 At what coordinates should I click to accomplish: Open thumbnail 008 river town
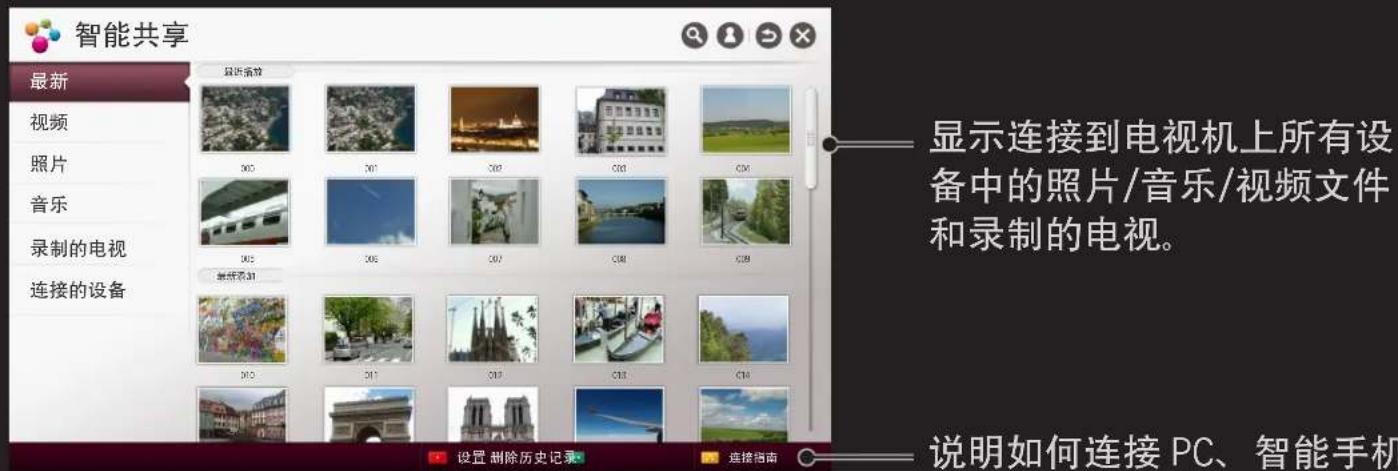pos(621,212)
